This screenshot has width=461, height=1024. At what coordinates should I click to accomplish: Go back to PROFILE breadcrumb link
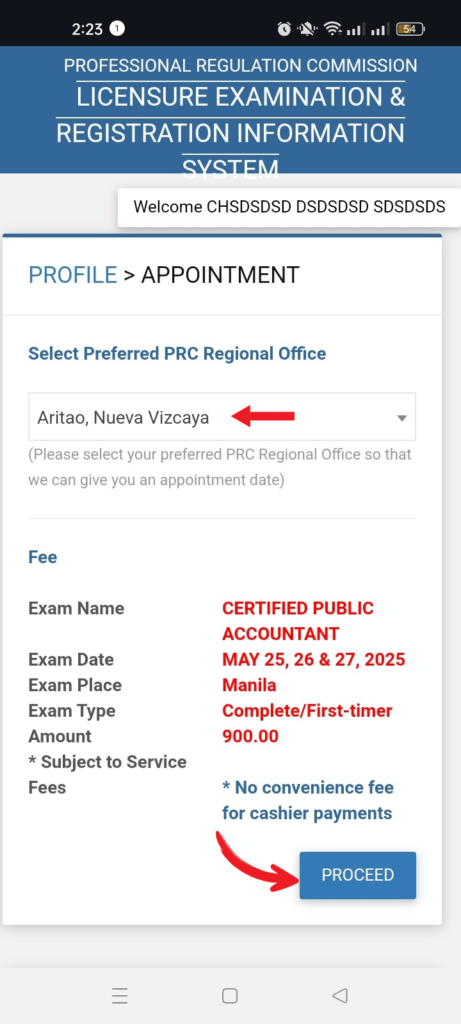[x=72, y=275]
